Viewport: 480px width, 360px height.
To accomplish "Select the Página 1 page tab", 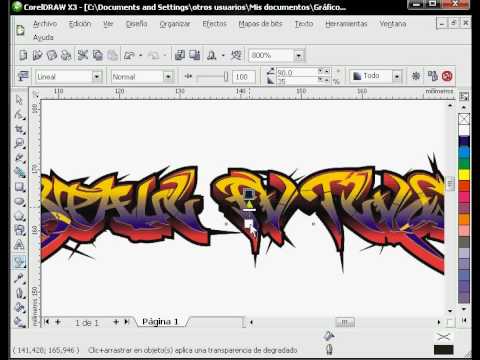I will pos(160,322).
